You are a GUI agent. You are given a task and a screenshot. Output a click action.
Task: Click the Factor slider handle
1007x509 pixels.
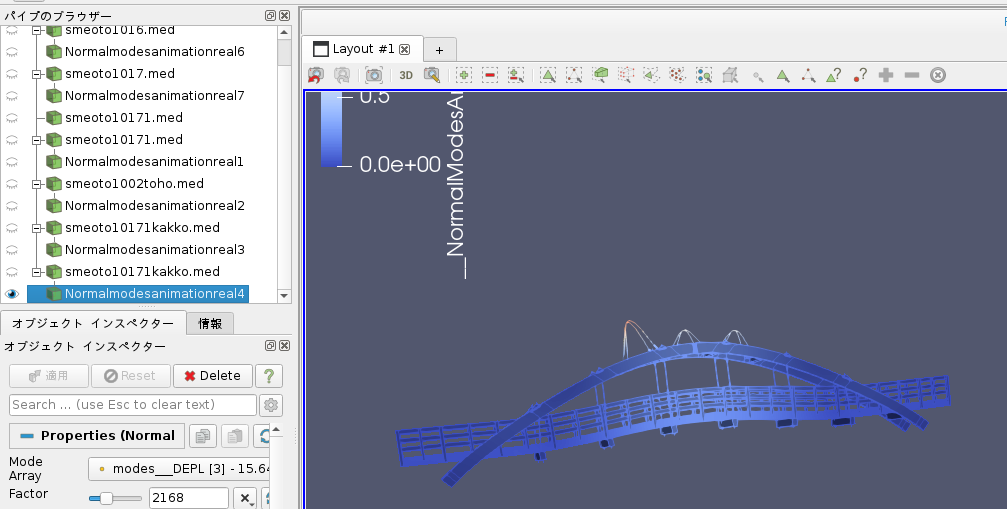(105, 498)
